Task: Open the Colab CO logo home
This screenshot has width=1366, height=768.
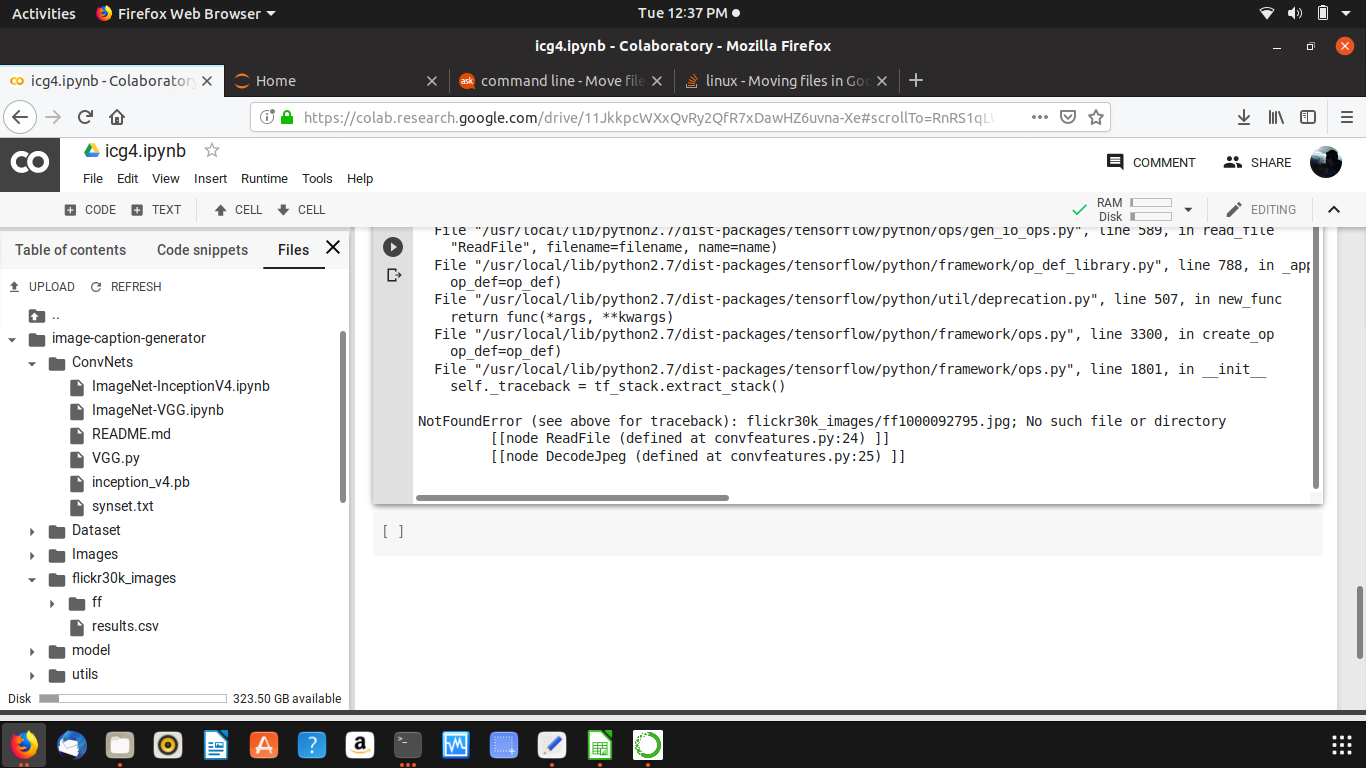Action: [x=30, y=162]
